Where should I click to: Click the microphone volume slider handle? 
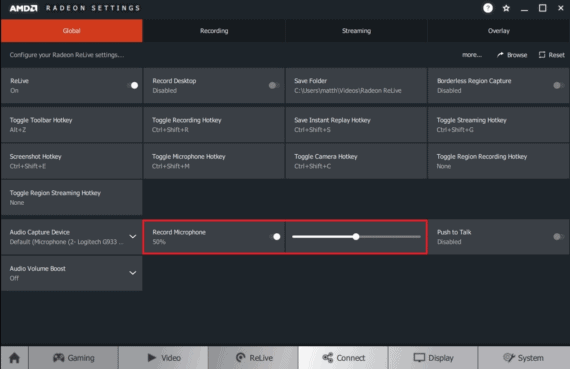pos(356,237)
